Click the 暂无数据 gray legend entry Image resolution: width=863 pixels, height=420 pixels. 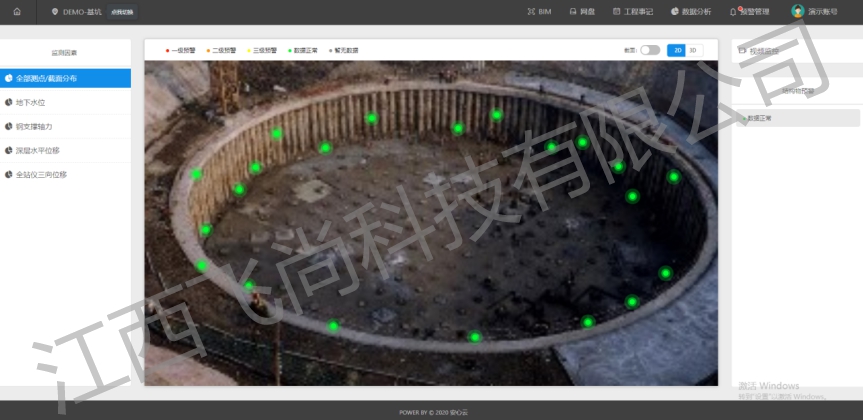tap(343, 50)
